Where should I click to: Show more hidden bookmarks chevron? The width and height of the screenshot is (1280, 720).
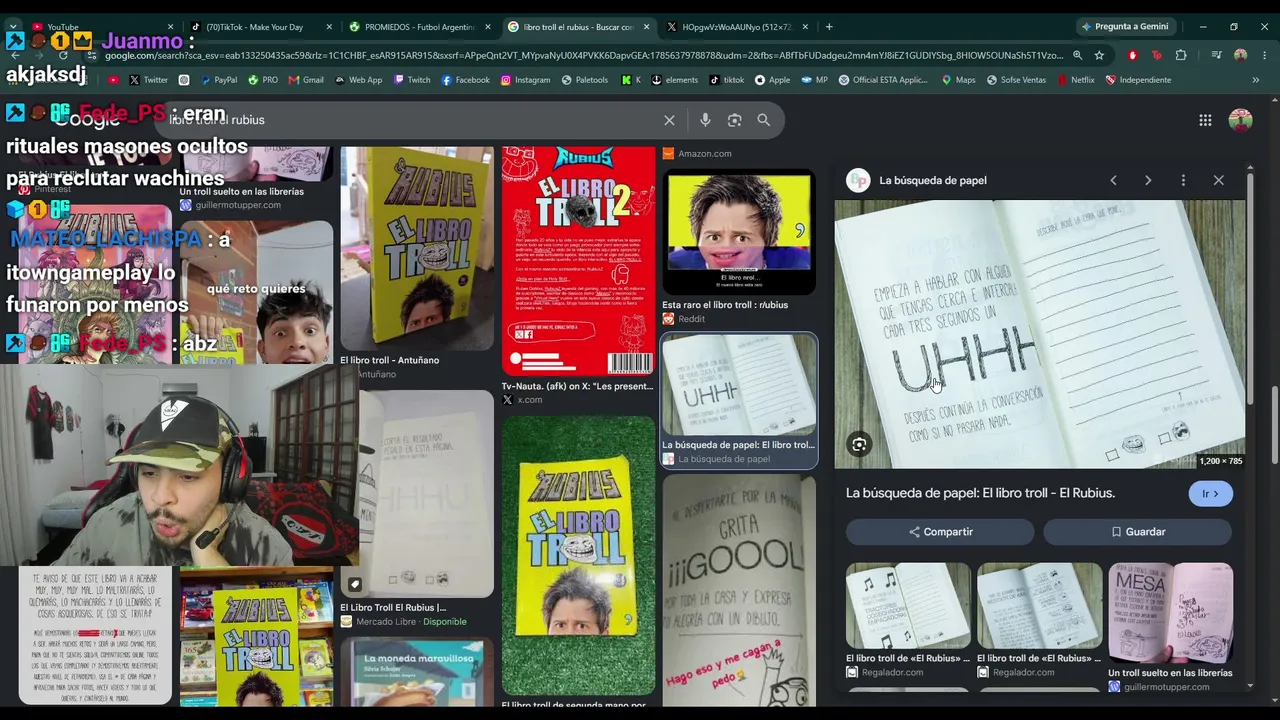point(1255,80)
